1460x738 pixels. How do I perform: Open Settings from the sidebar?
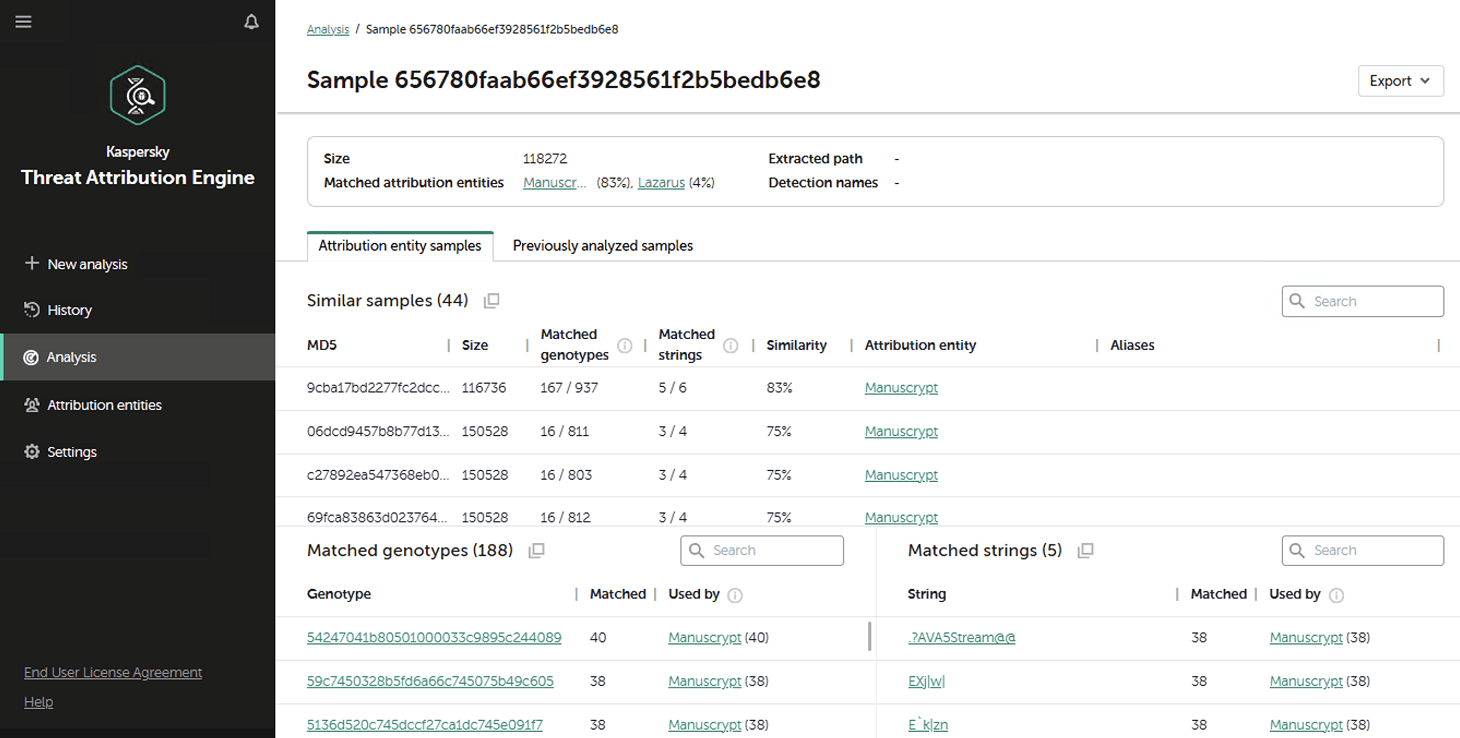pos(72,452)
